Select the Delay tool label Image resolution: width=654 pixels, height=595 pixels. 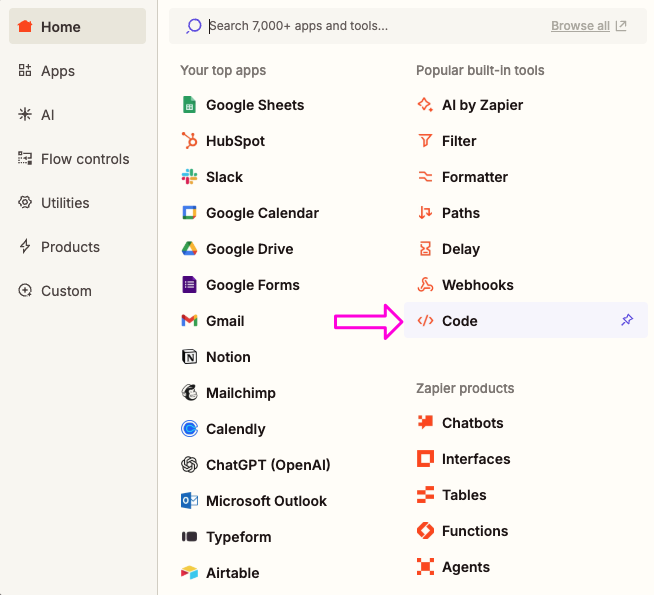460,249
